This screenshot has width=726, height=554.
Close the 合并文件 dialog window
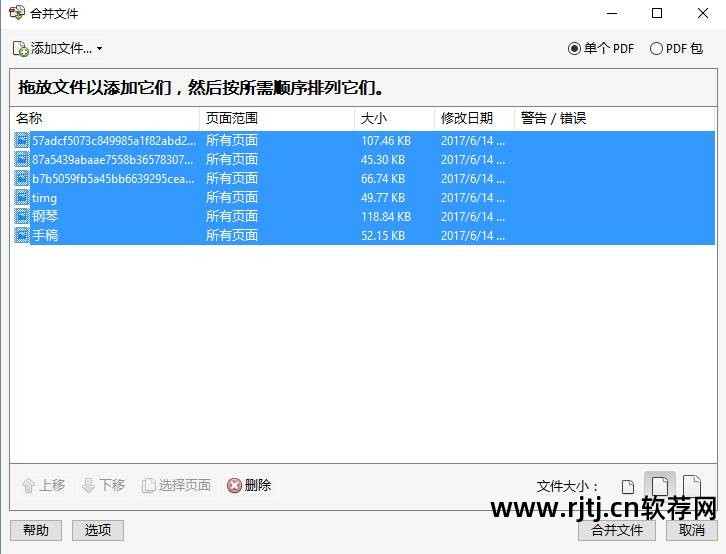703,13
